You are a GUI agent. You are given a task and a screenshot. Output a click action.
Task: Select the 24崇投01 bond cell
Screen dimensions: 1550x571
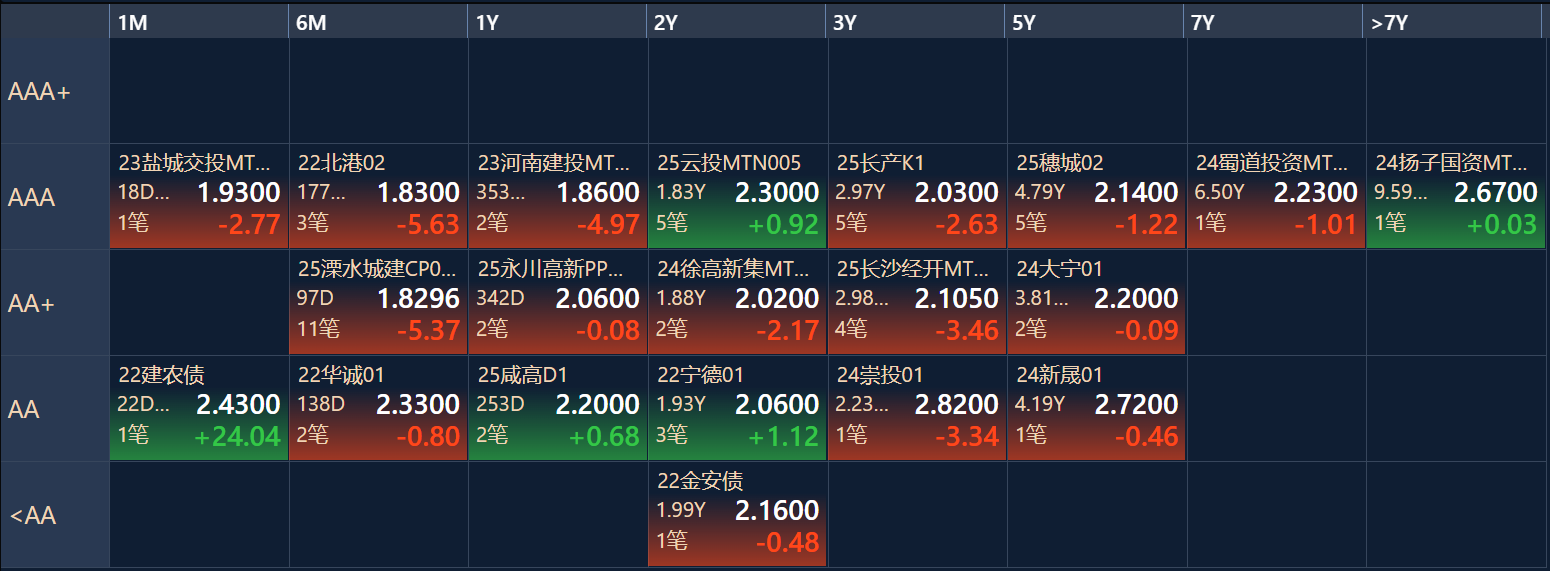pos(917,409)
